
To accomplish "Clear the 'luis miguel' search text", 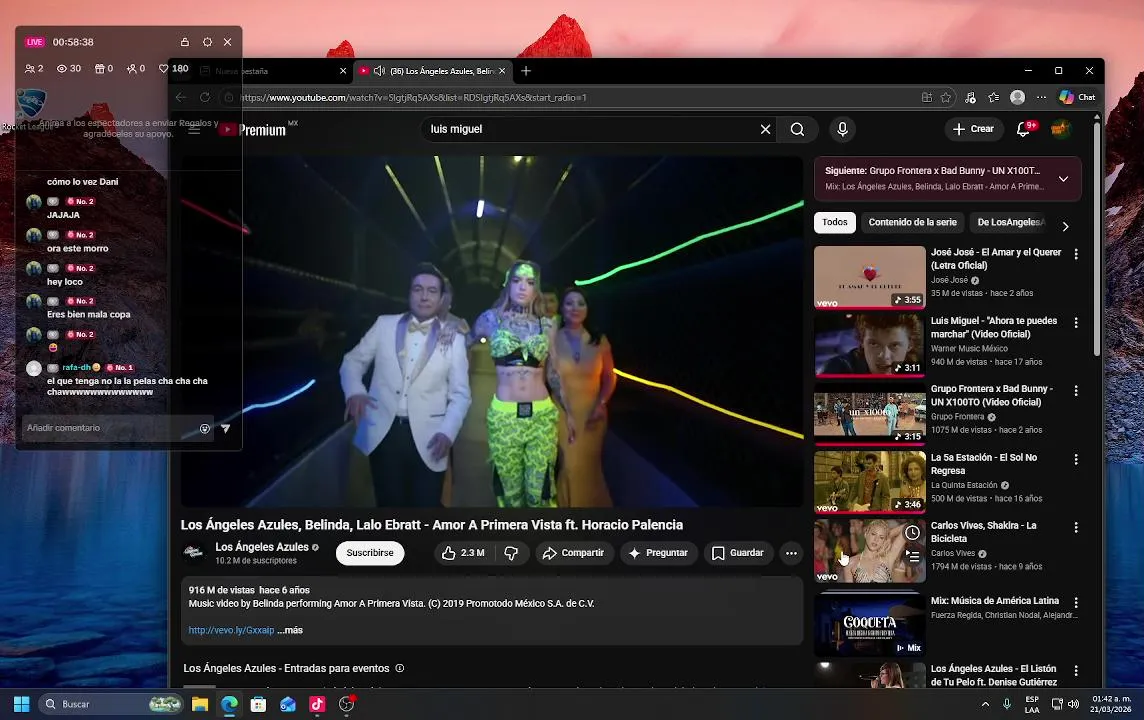I will pos(765,129).
